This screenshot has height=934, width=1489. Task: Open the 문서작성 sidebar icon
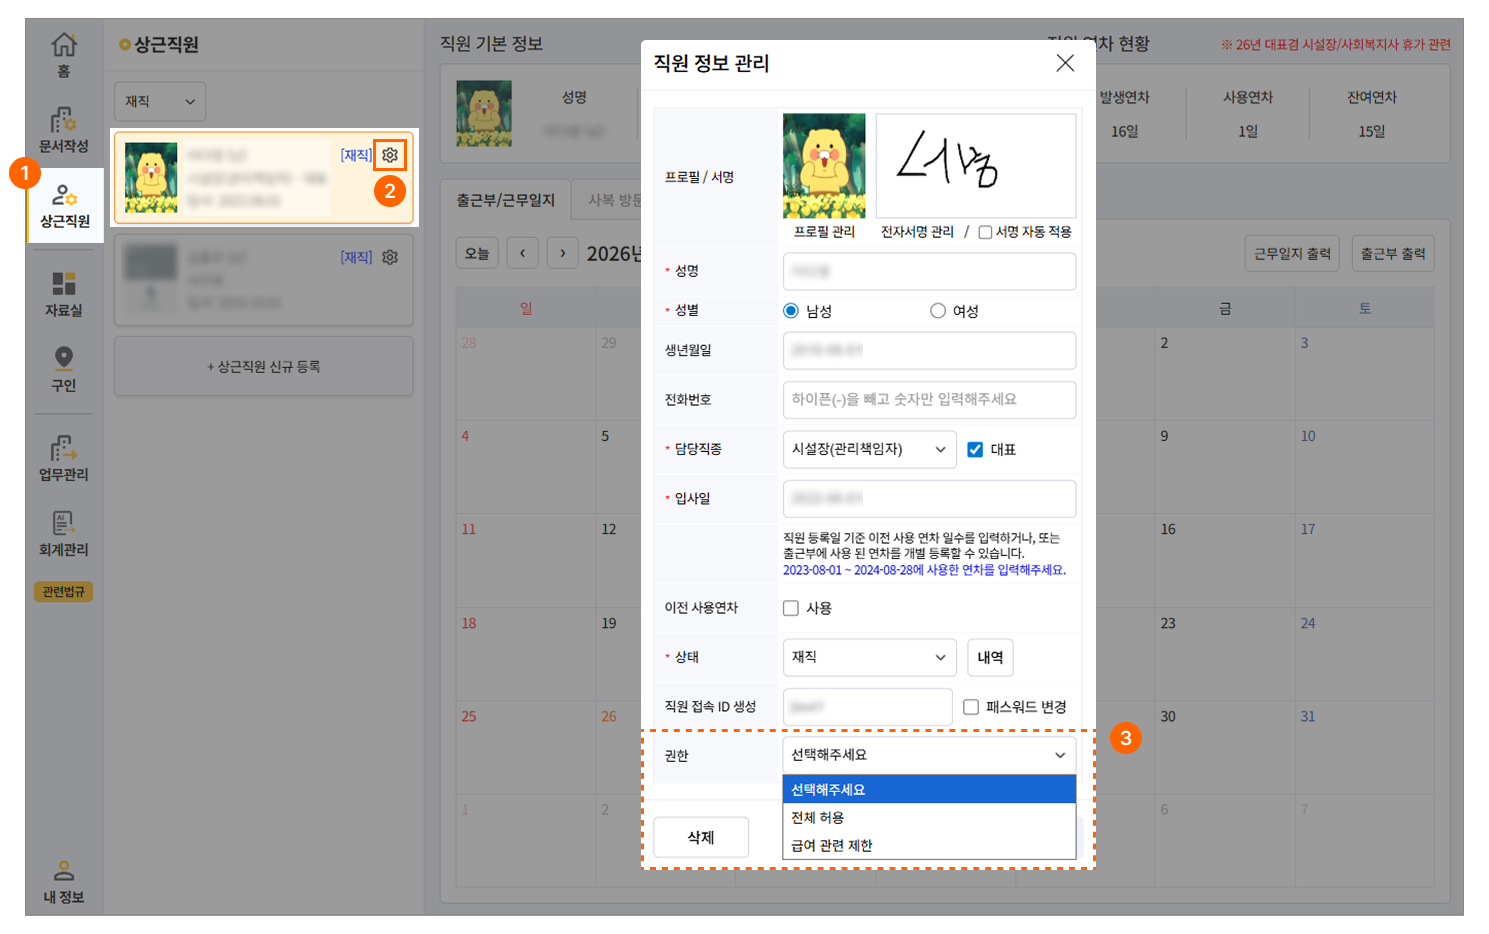point(64,130)
